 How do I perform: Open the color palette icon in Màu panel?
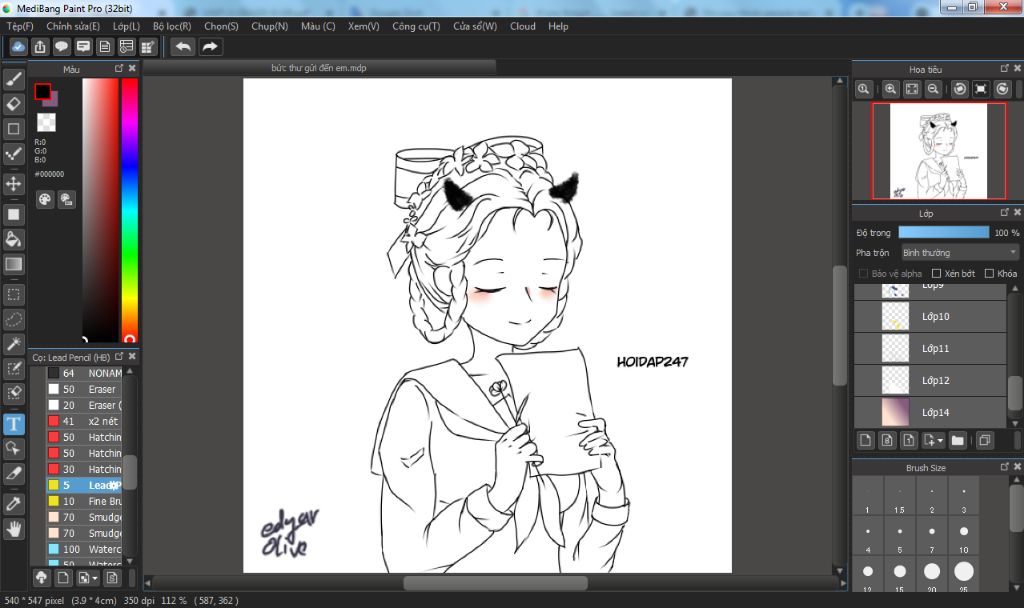pos(44,200)
